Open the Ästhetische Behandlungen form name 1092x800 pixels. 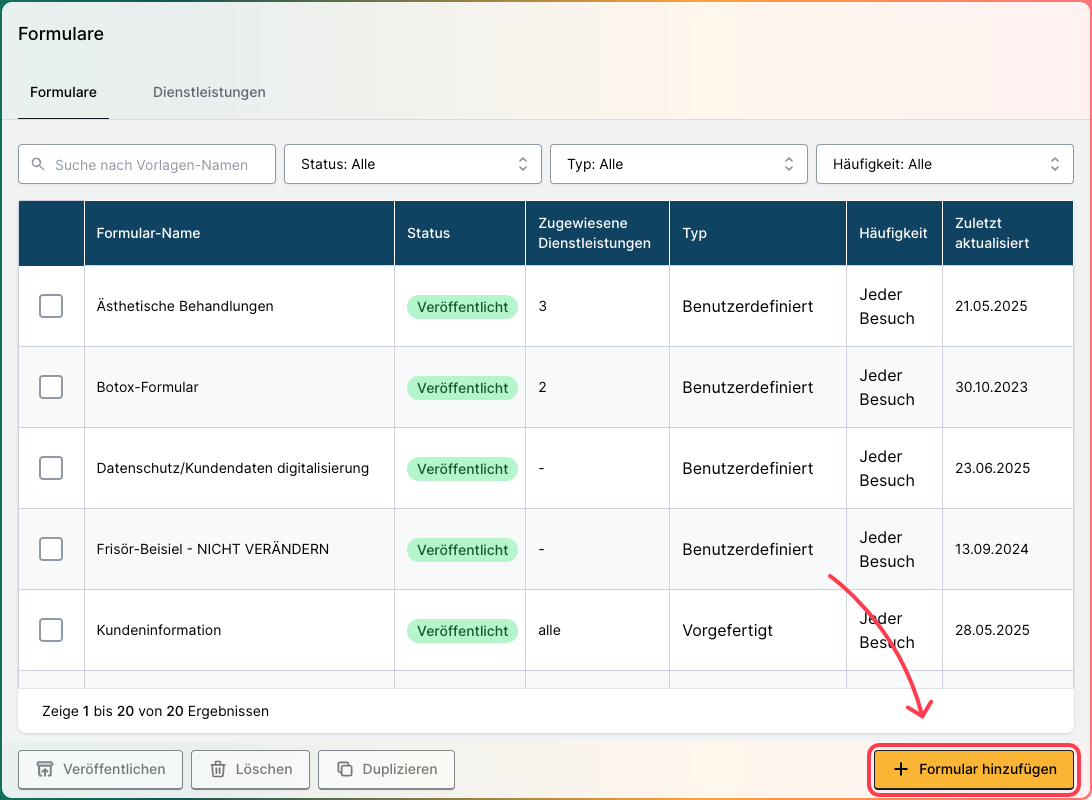click(x=185, y=306)
